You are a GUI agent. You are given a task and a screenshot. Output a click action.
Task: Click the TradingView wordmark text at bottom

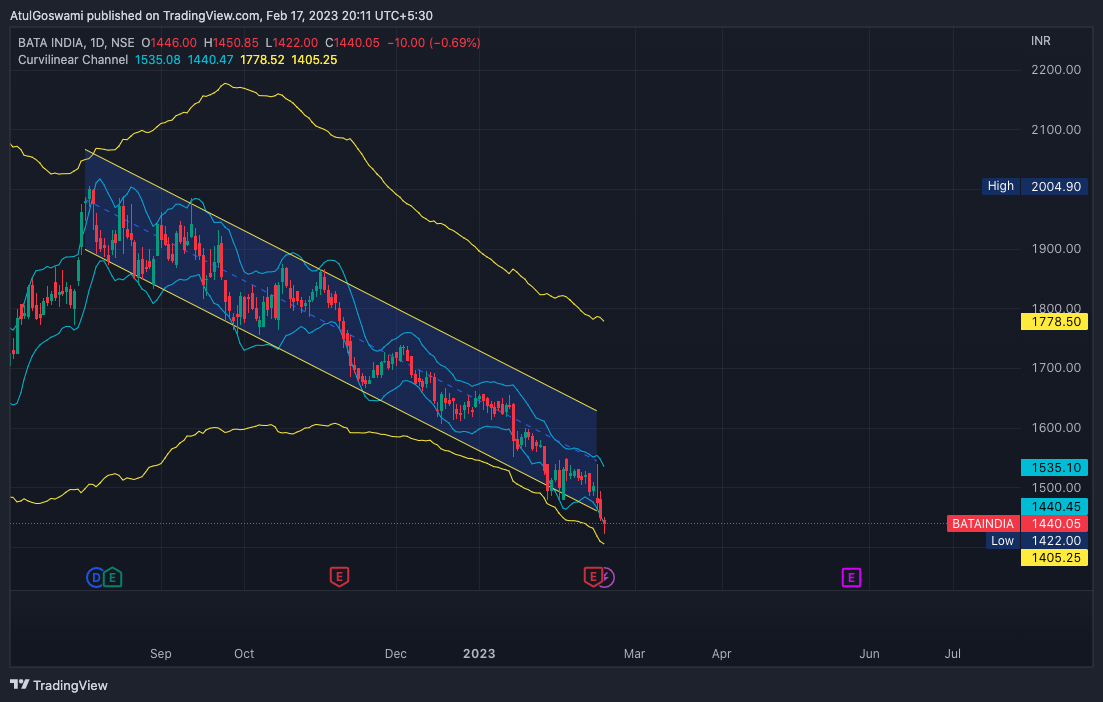click(x=70, y=685)
